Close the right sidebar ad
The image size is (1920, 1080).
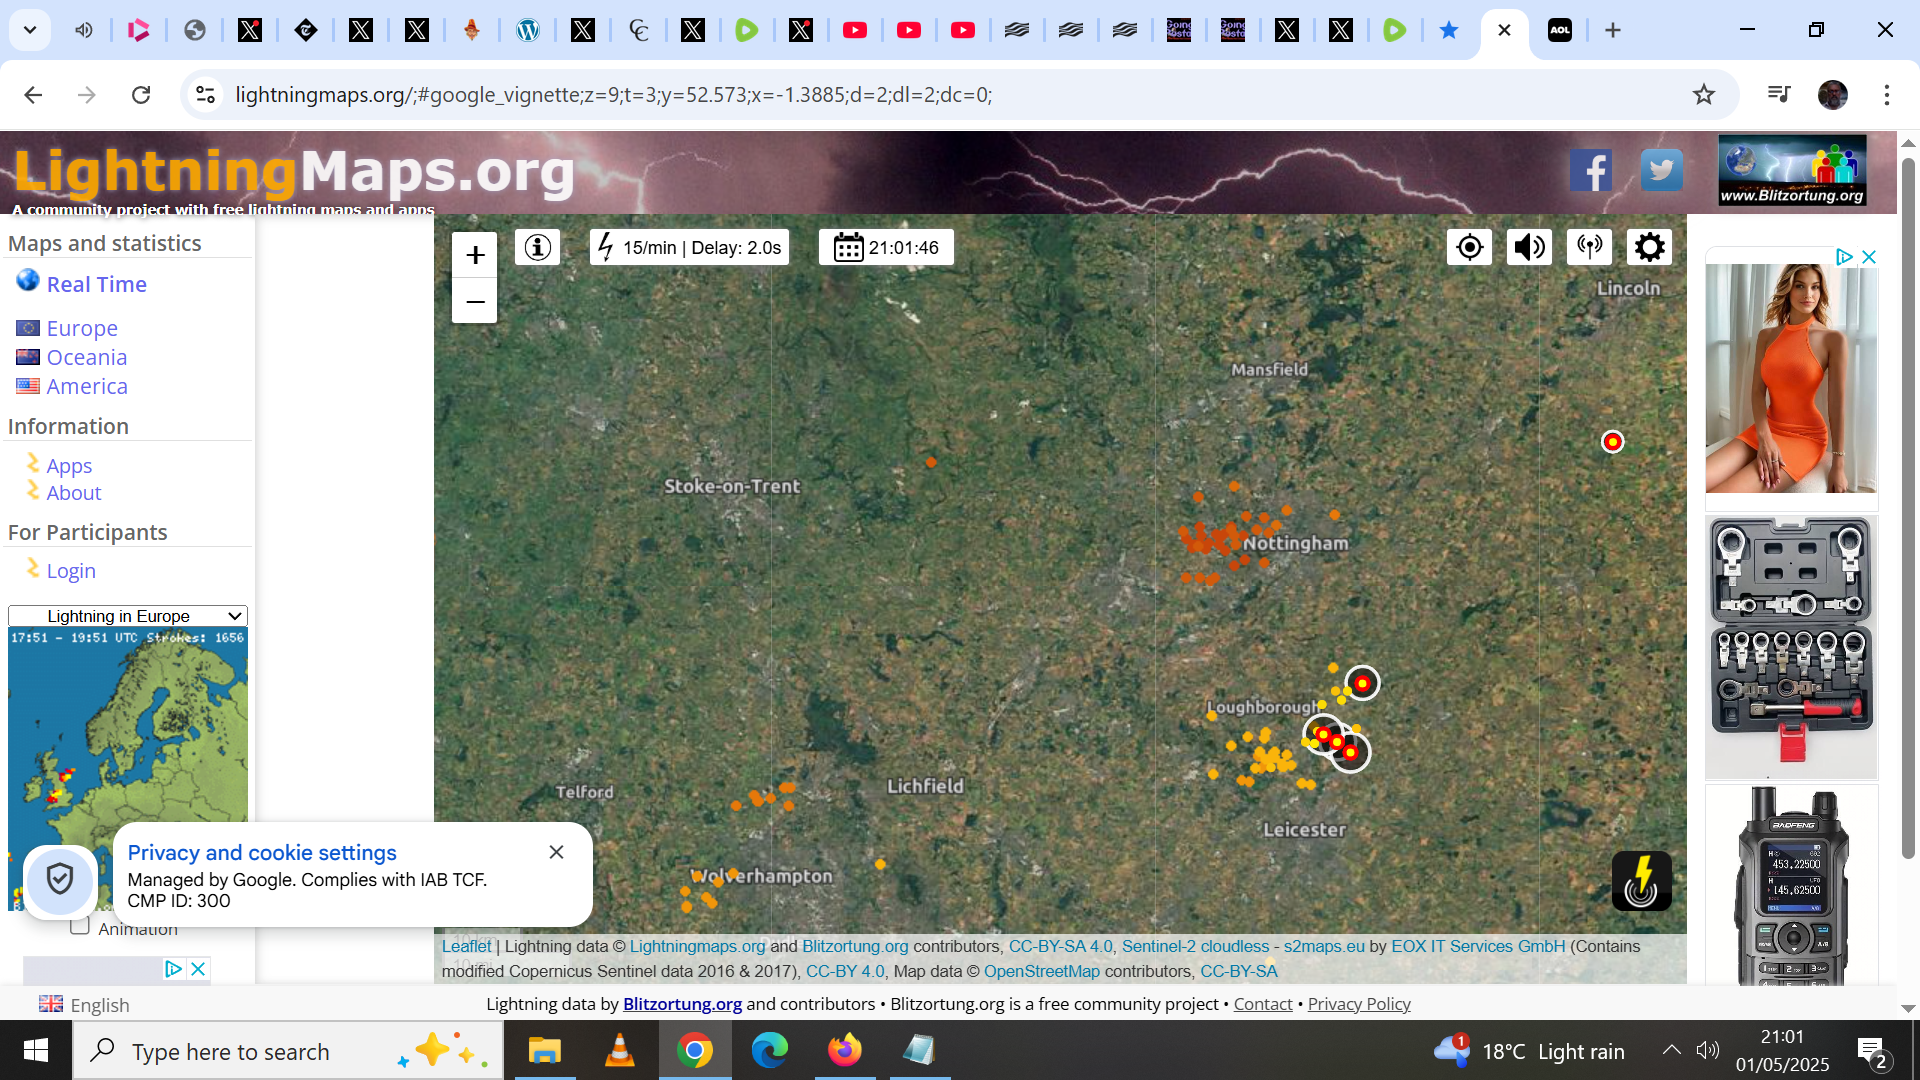click(x=1869, y=257)
